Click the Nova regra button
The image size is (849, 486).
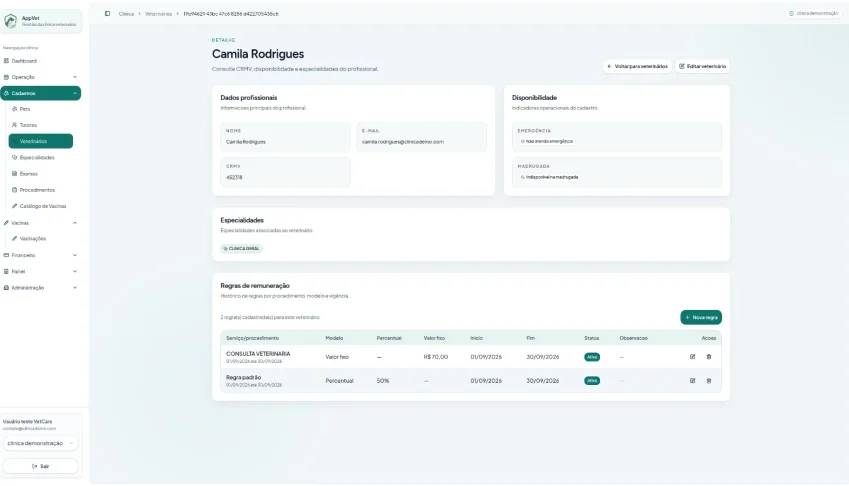[701, 317]
